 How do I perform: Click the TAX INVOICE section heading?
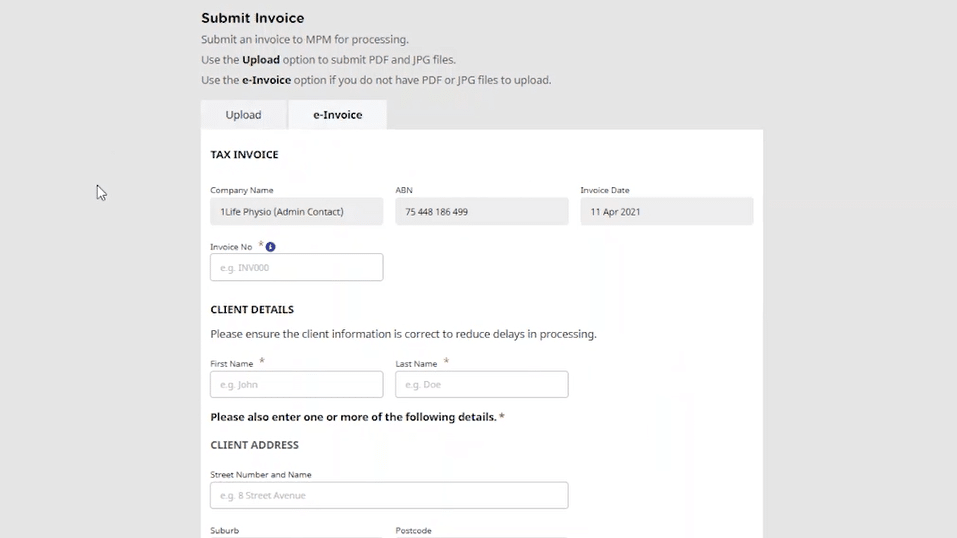pos(244,155)
